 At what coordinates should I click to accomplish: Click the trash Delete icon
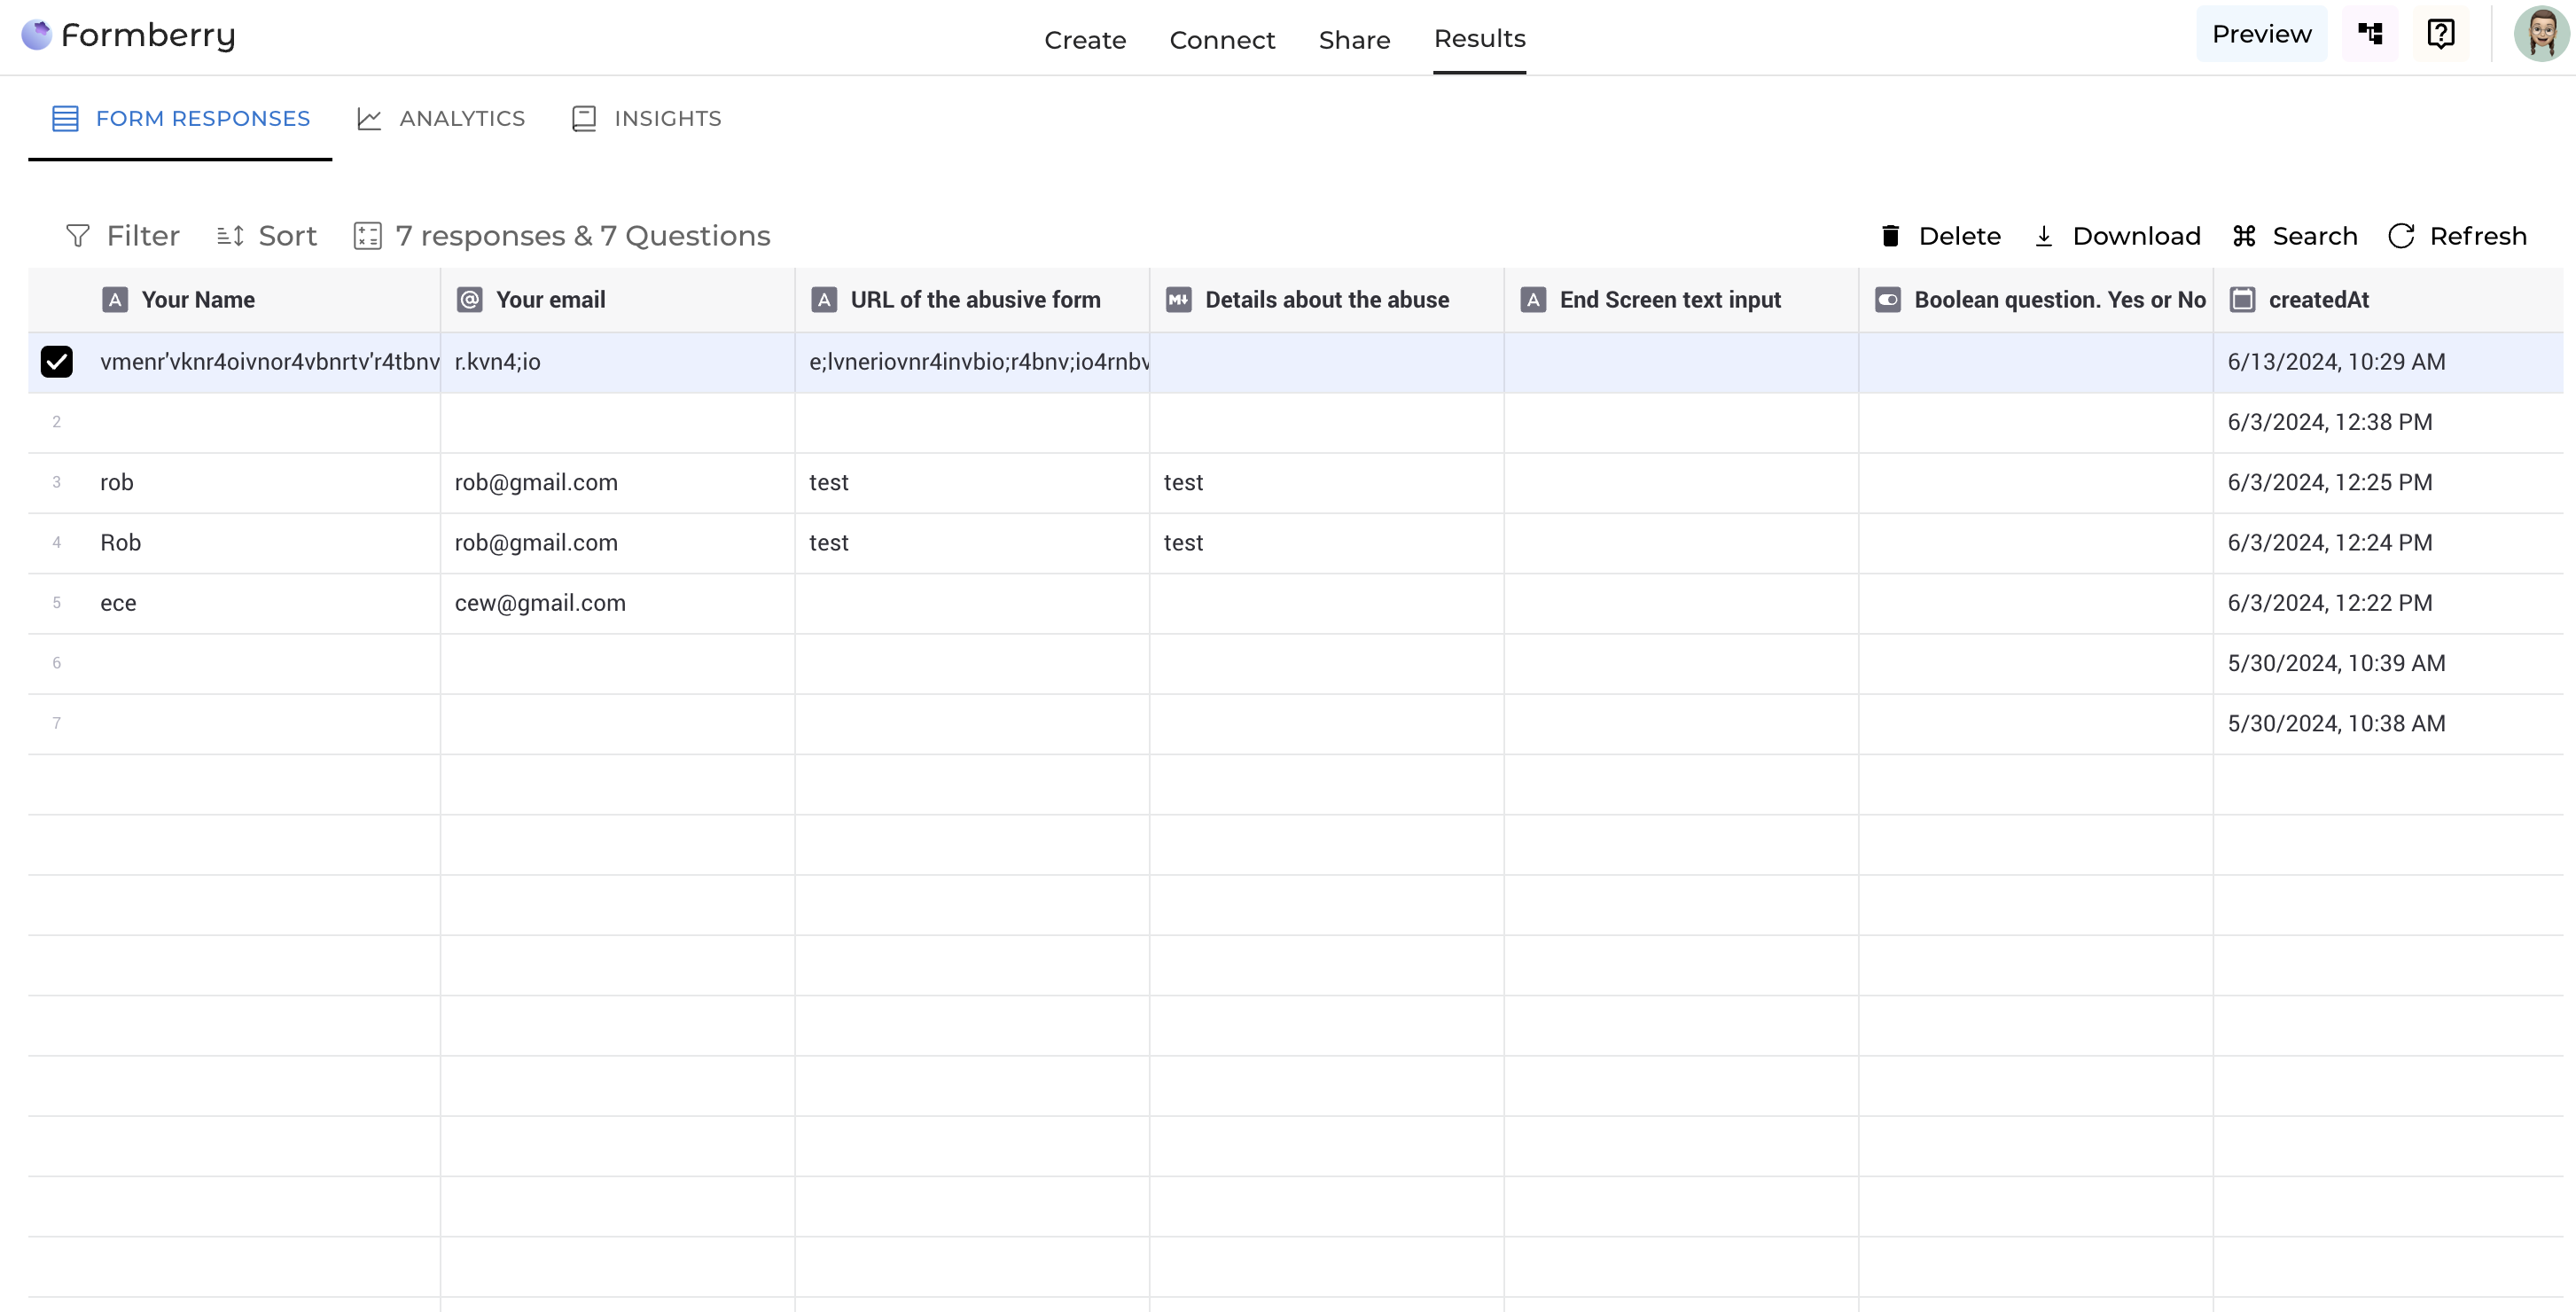point(1890,236)
